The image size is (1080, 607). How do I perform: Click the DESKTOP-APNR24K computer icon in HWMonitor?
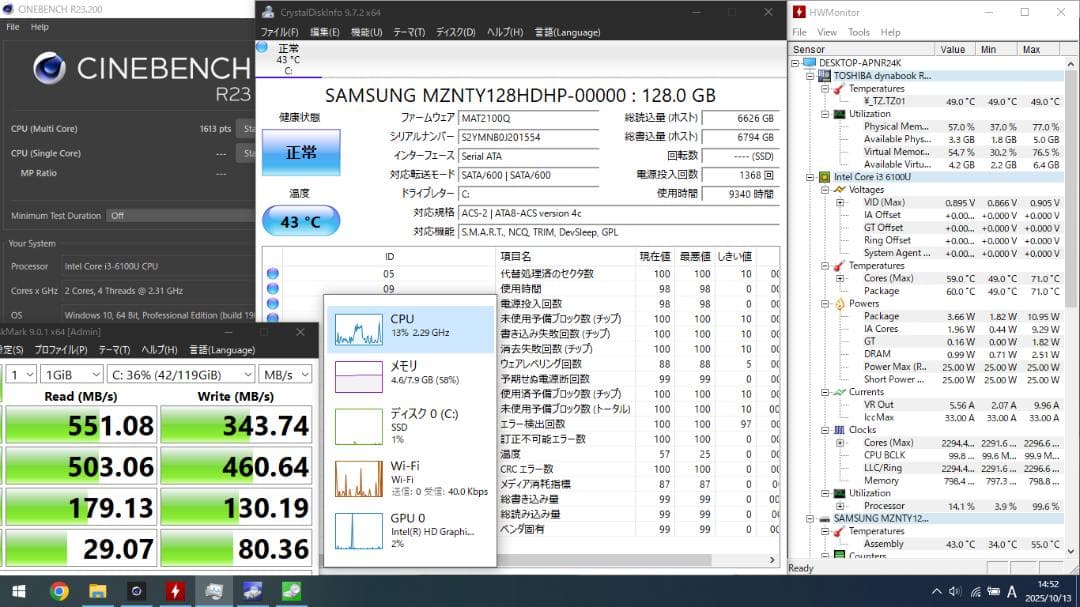tap(809, 63)
